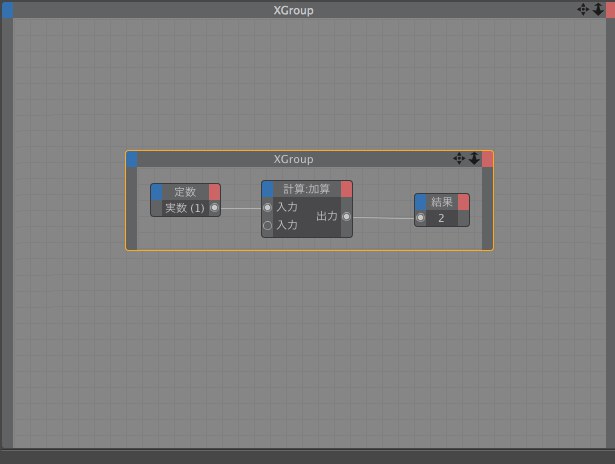Click the outer XGroup vertical resize arrow icon
This screenshot has height=464, width=615.
click(x=598, y=9)
